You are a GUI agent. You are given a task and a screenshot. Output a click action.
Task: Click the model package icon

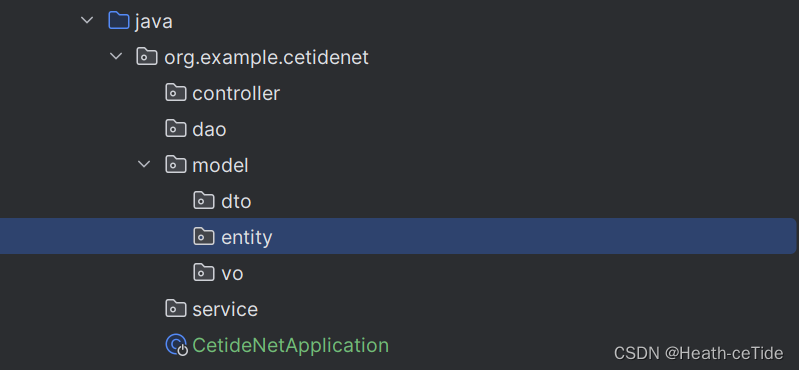pos(176,165)
